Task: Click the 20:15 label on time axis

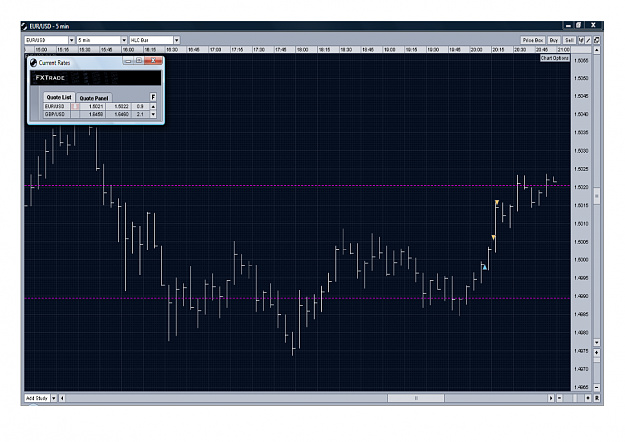Action: click(498, 50)
